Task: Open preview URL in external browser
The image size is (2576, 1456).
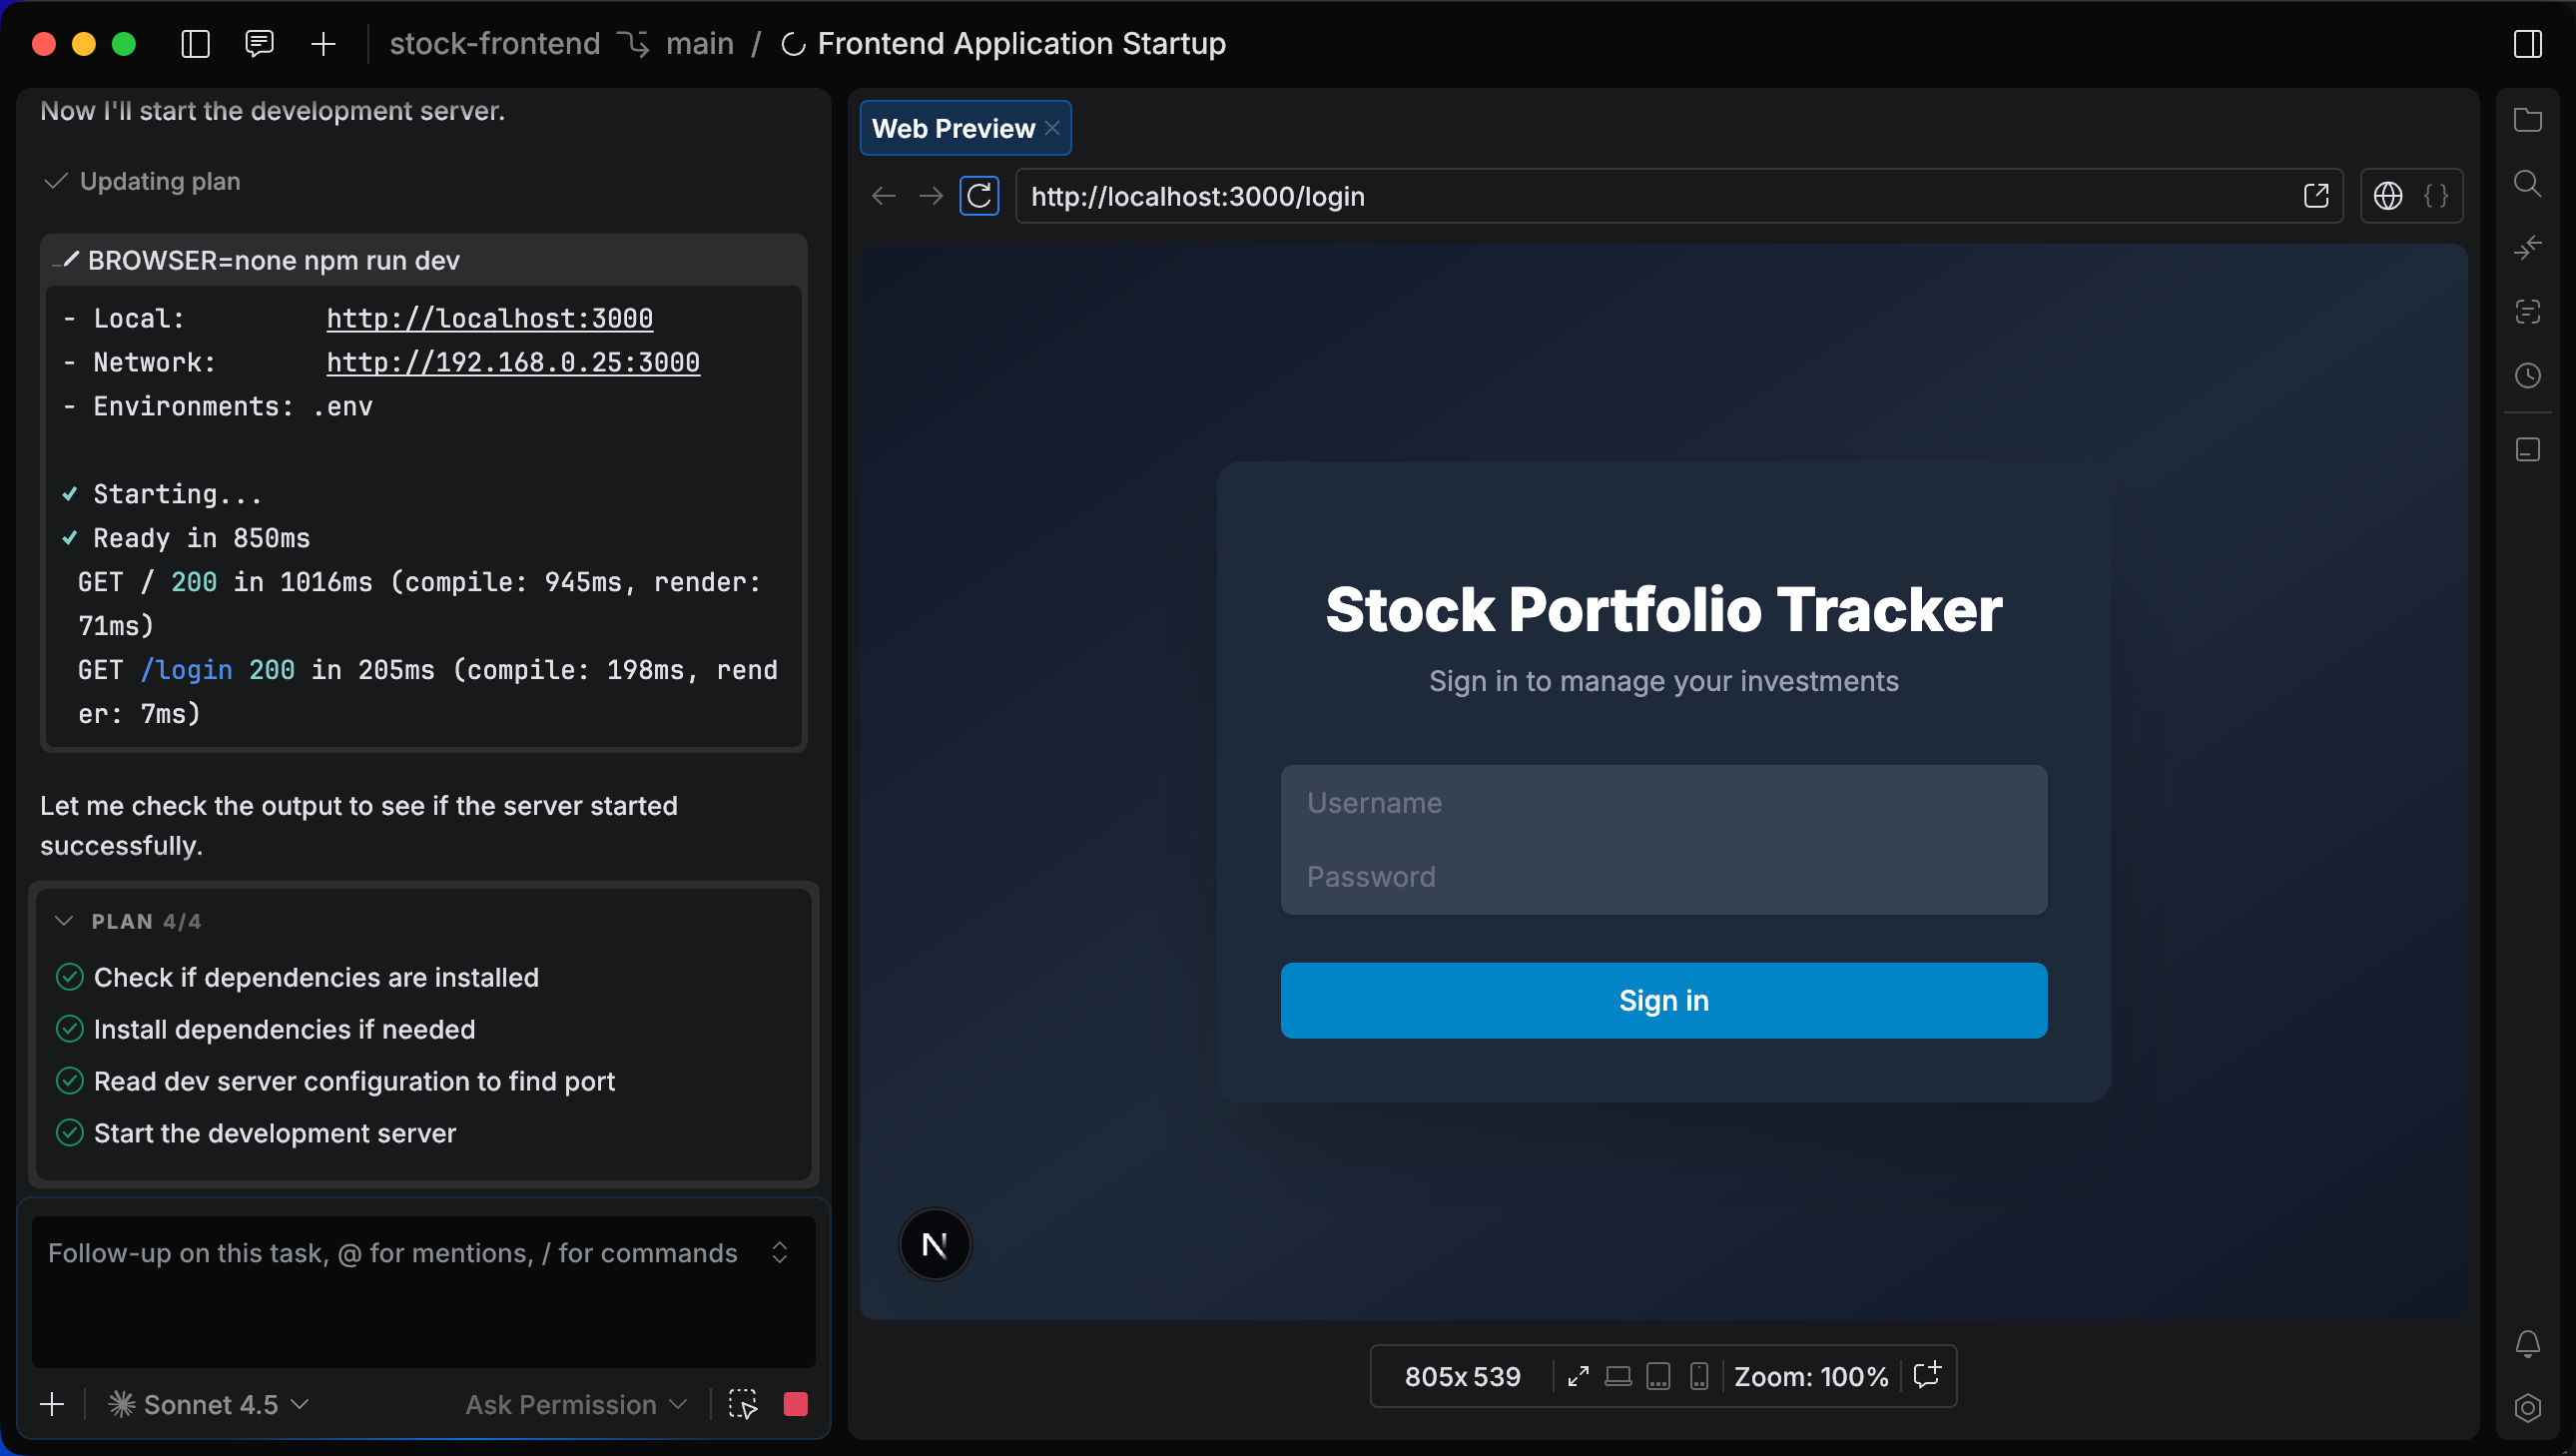Action: (x=2315, y=196)
